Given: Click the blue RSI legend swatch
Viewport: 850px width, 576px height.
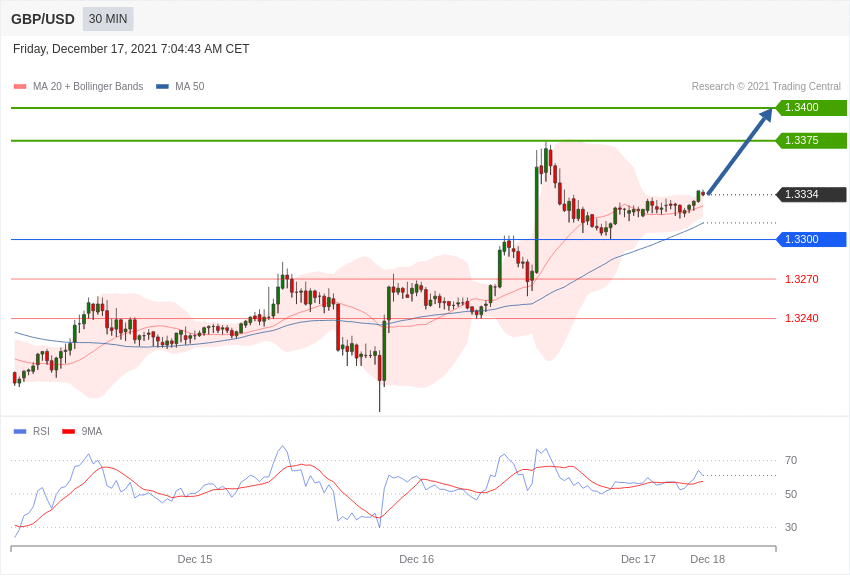Looking at the screenshot, I should click(20, 432).
